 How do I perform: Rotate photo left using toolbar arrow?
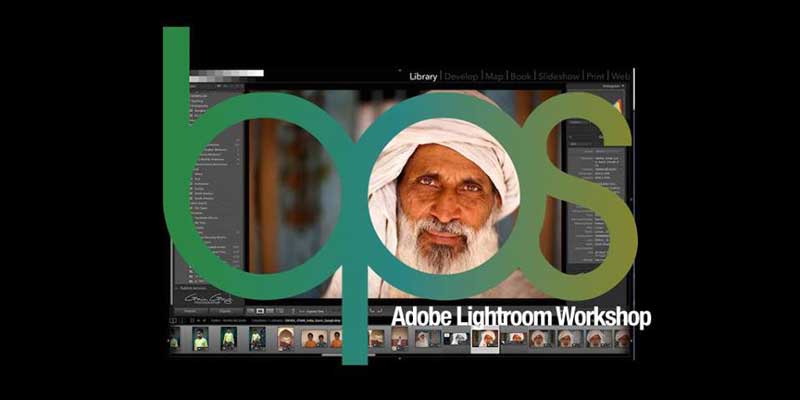(x=372, y=310)
